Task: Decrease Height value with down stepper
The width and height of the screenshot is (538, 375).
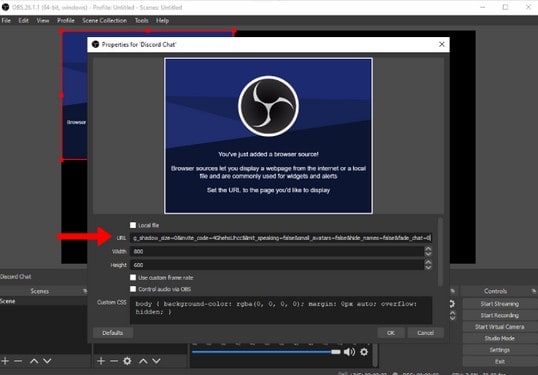Action: click(428, 268)
